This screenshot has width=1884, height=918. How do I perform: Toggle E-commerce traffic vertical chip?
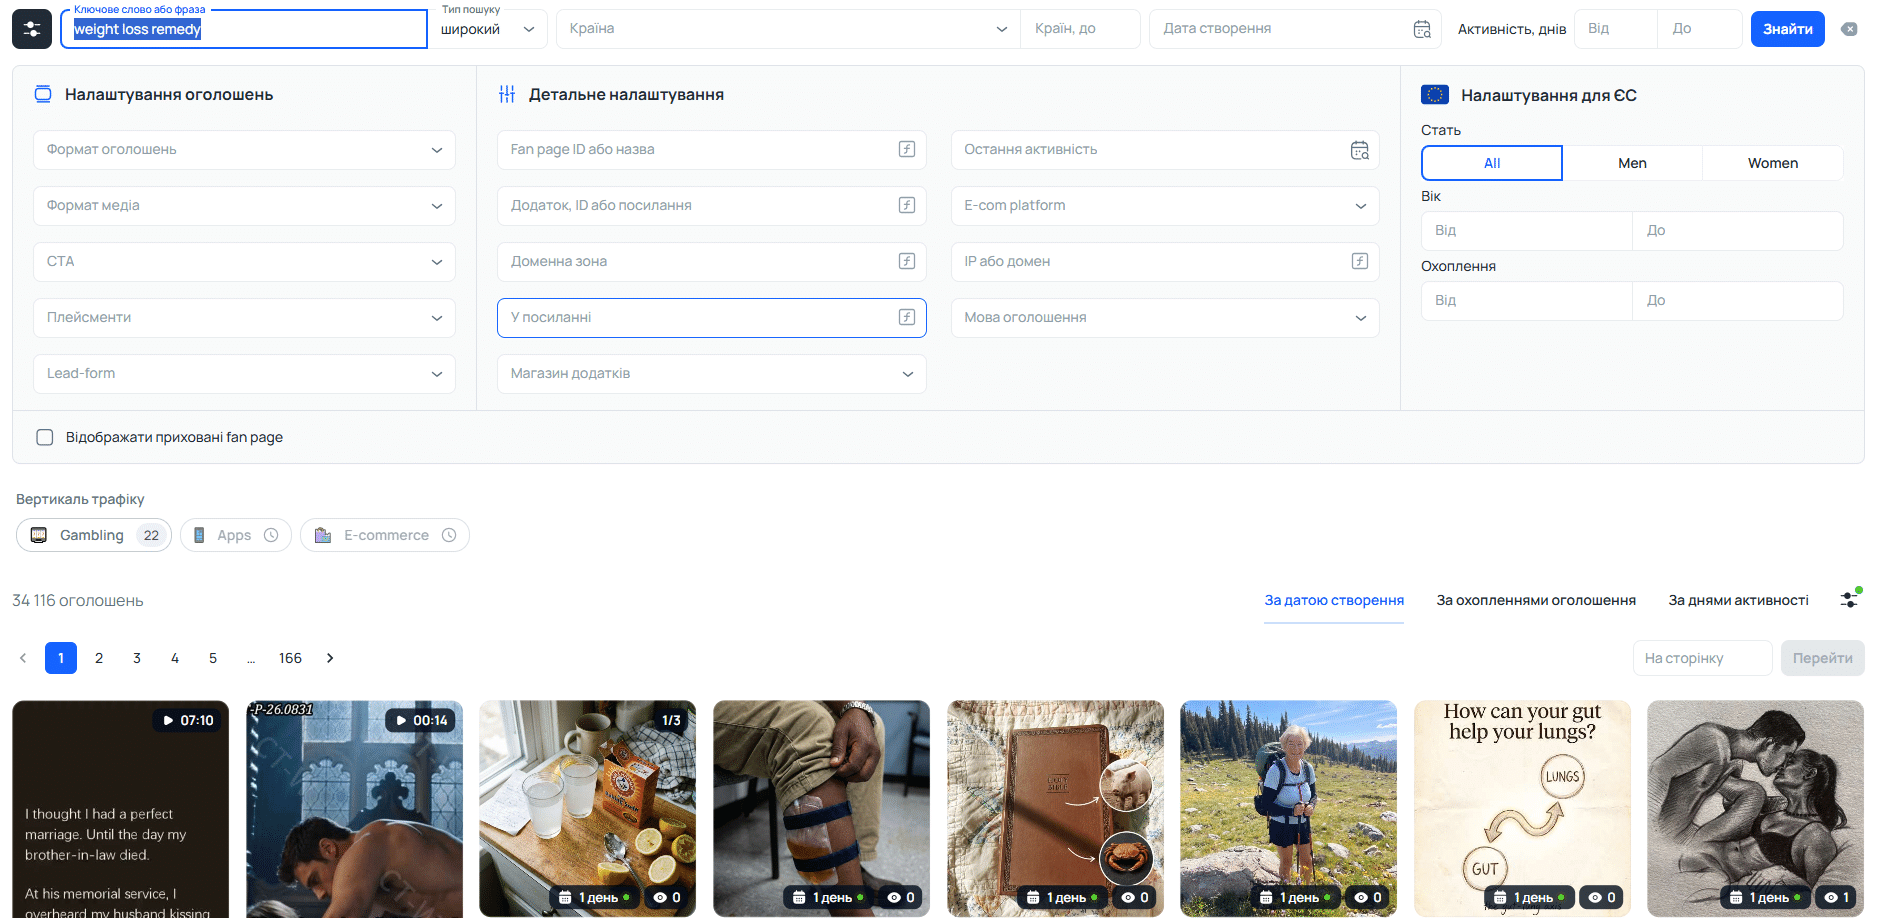385,535
